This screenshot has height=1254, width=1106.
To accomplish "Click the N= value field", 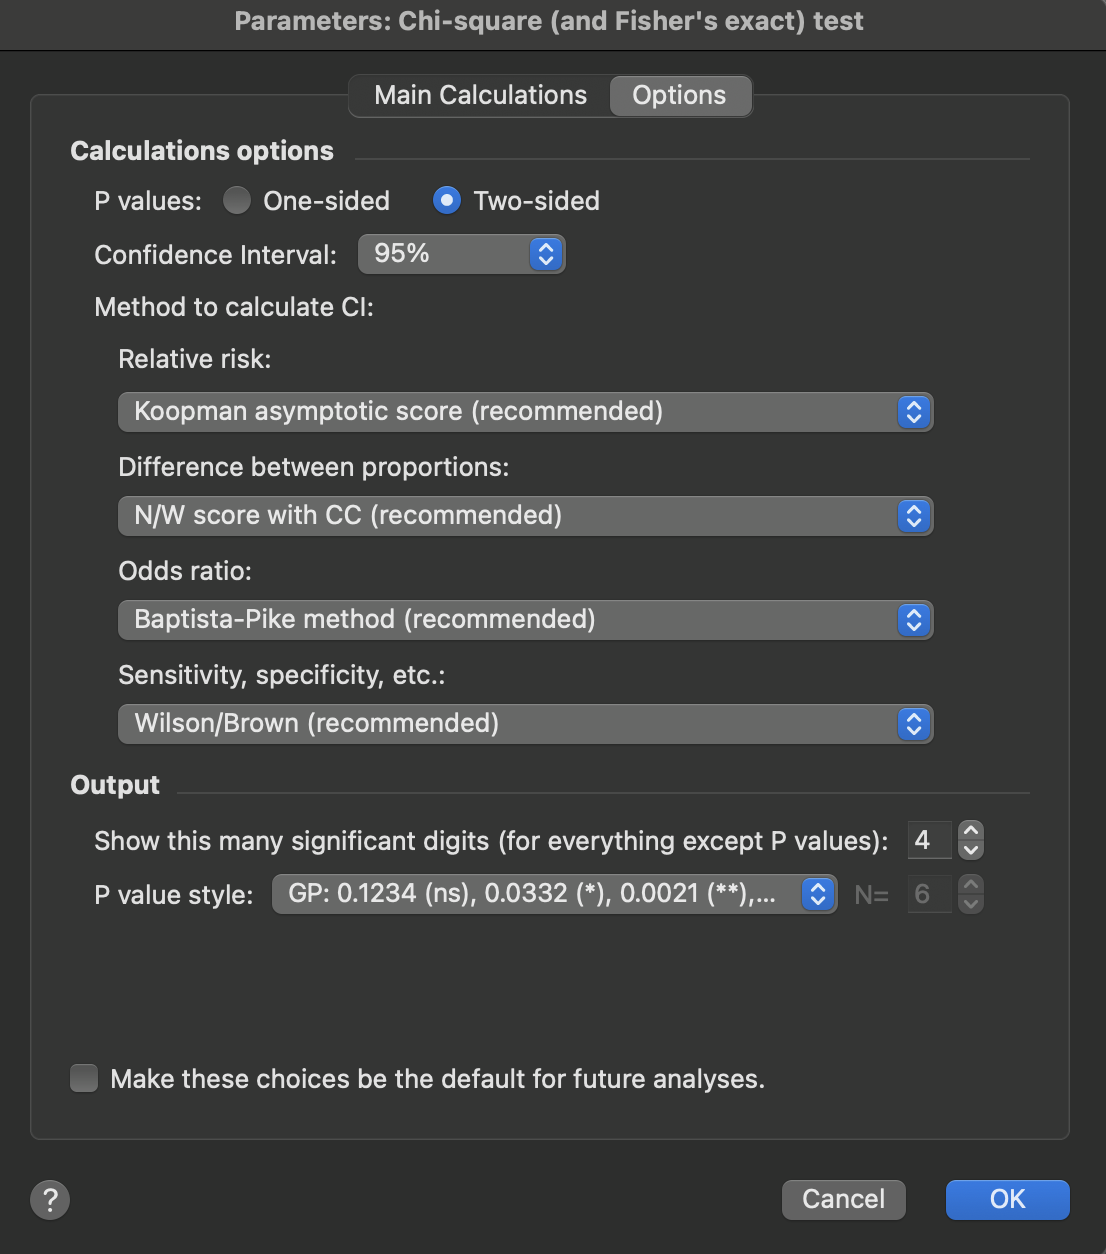I will click(x=928, y=894).
